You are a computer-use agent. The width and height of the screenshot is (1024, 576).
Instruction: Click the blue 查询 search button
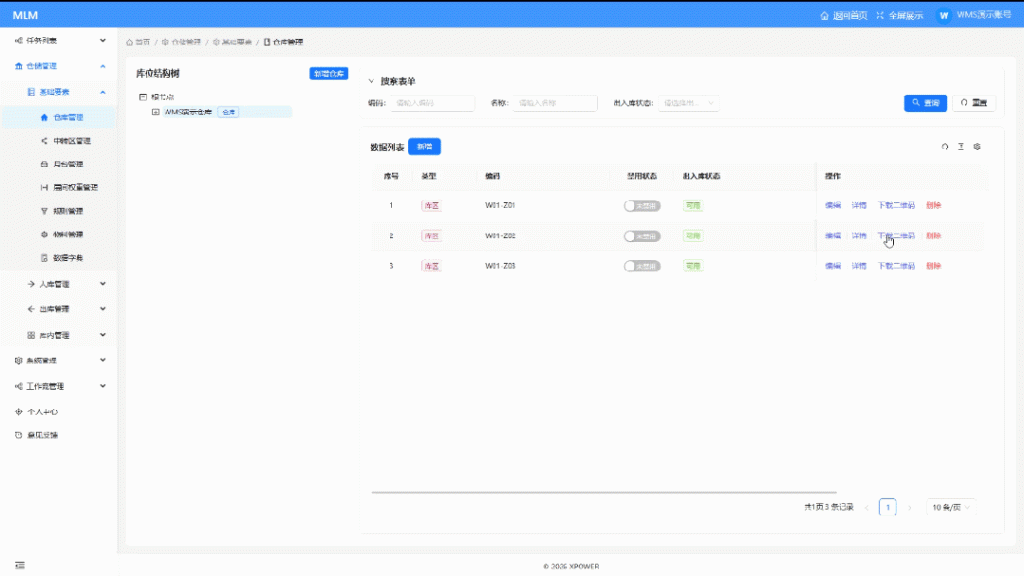pyautogui.click(x=925, y=103)
